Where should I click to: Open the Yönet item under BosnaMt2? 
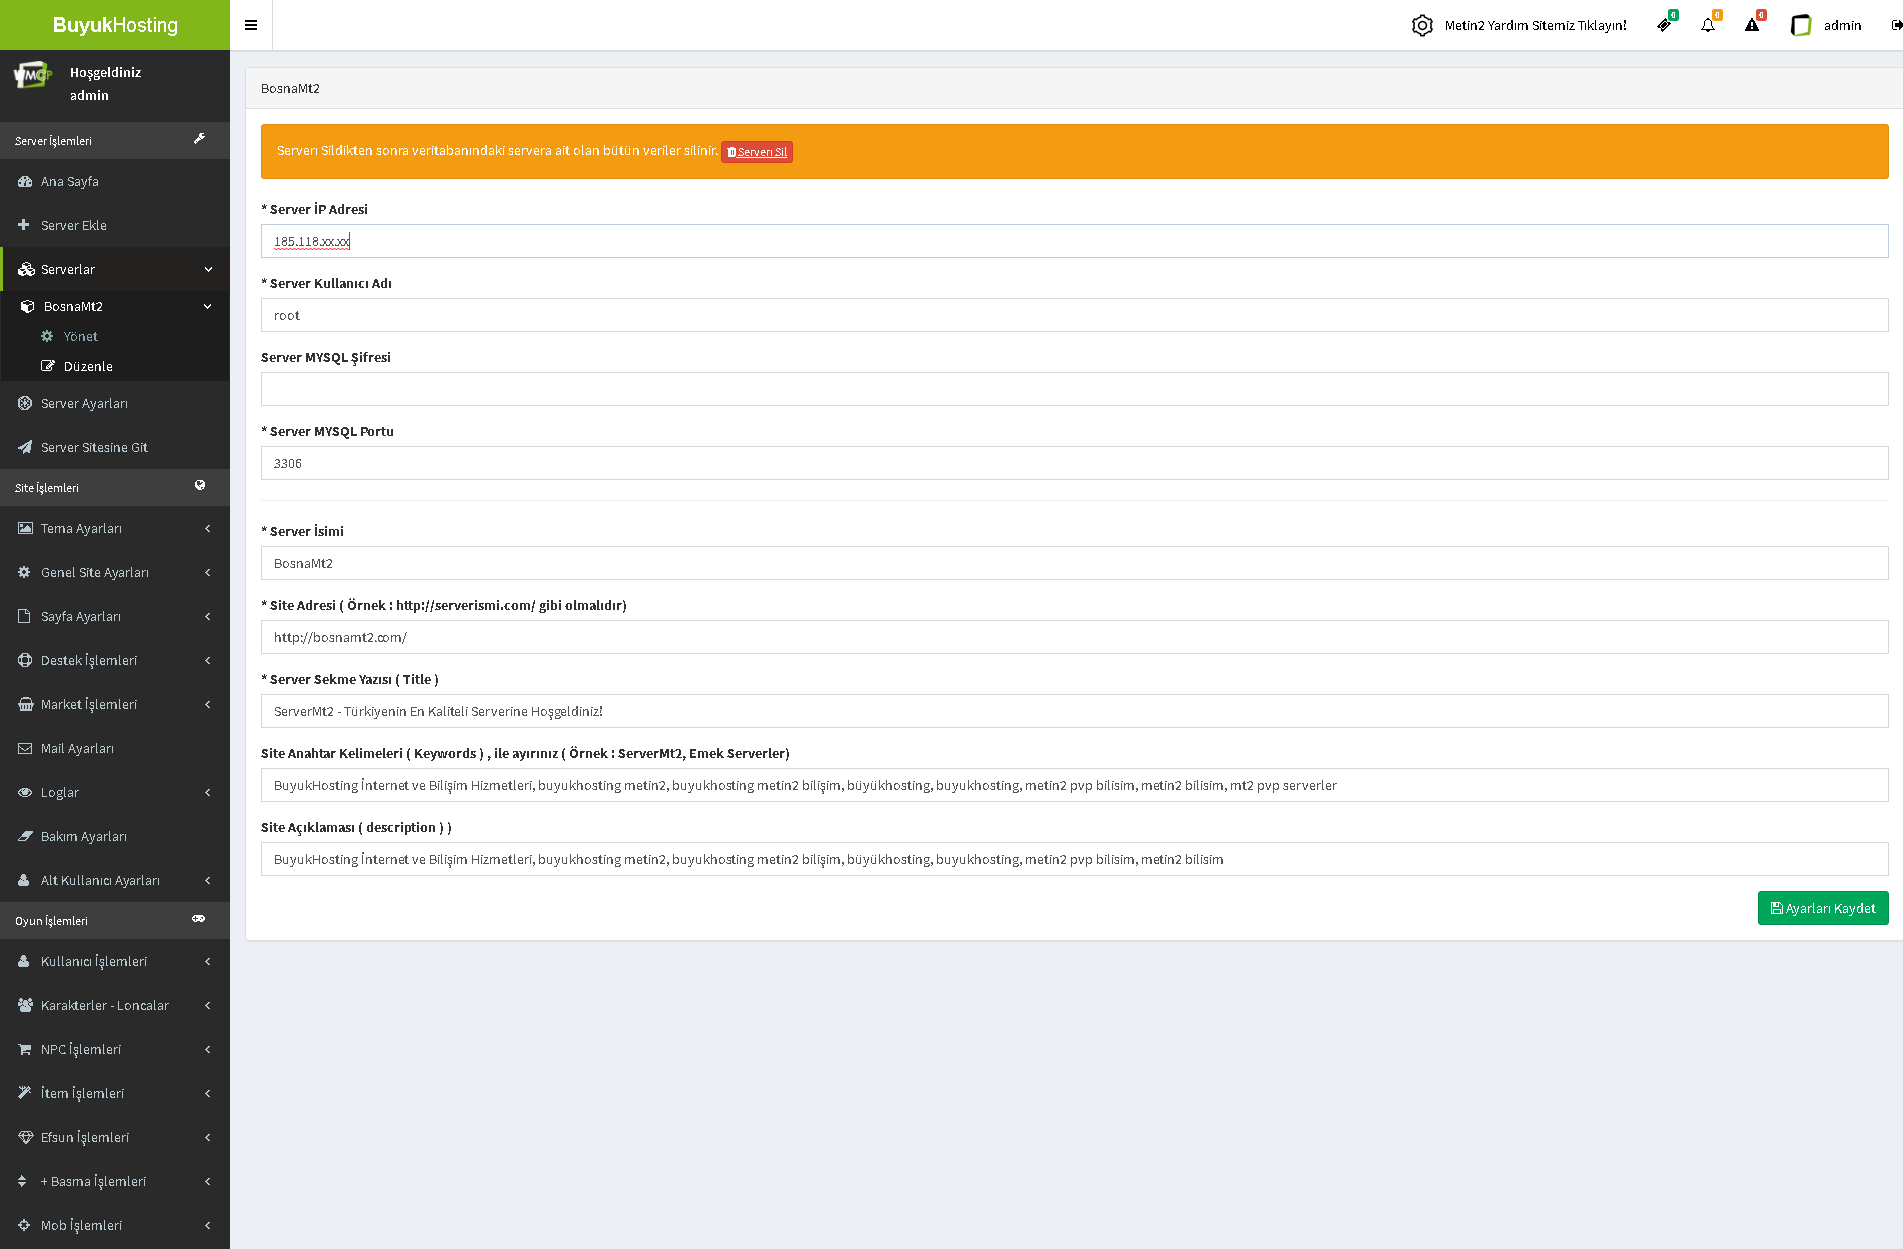click(x=80, y=336)
